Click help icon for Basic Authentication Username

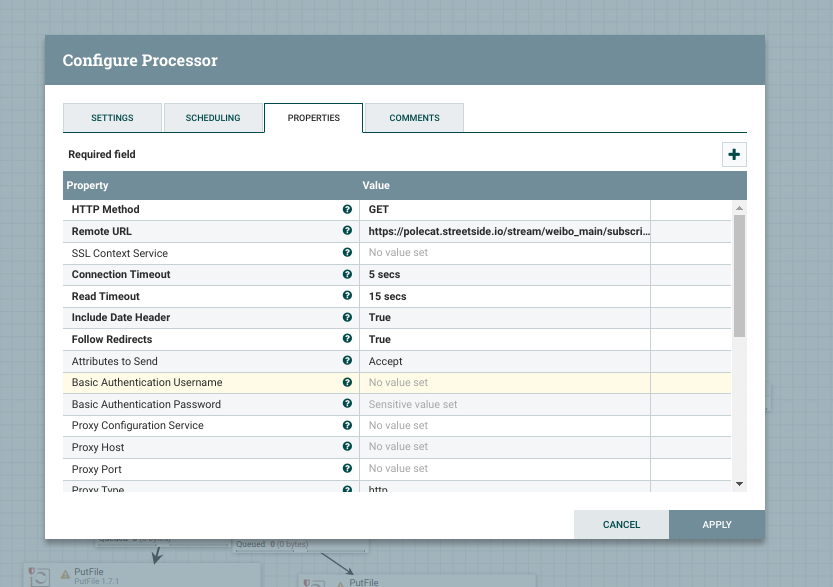coord(347,382)
